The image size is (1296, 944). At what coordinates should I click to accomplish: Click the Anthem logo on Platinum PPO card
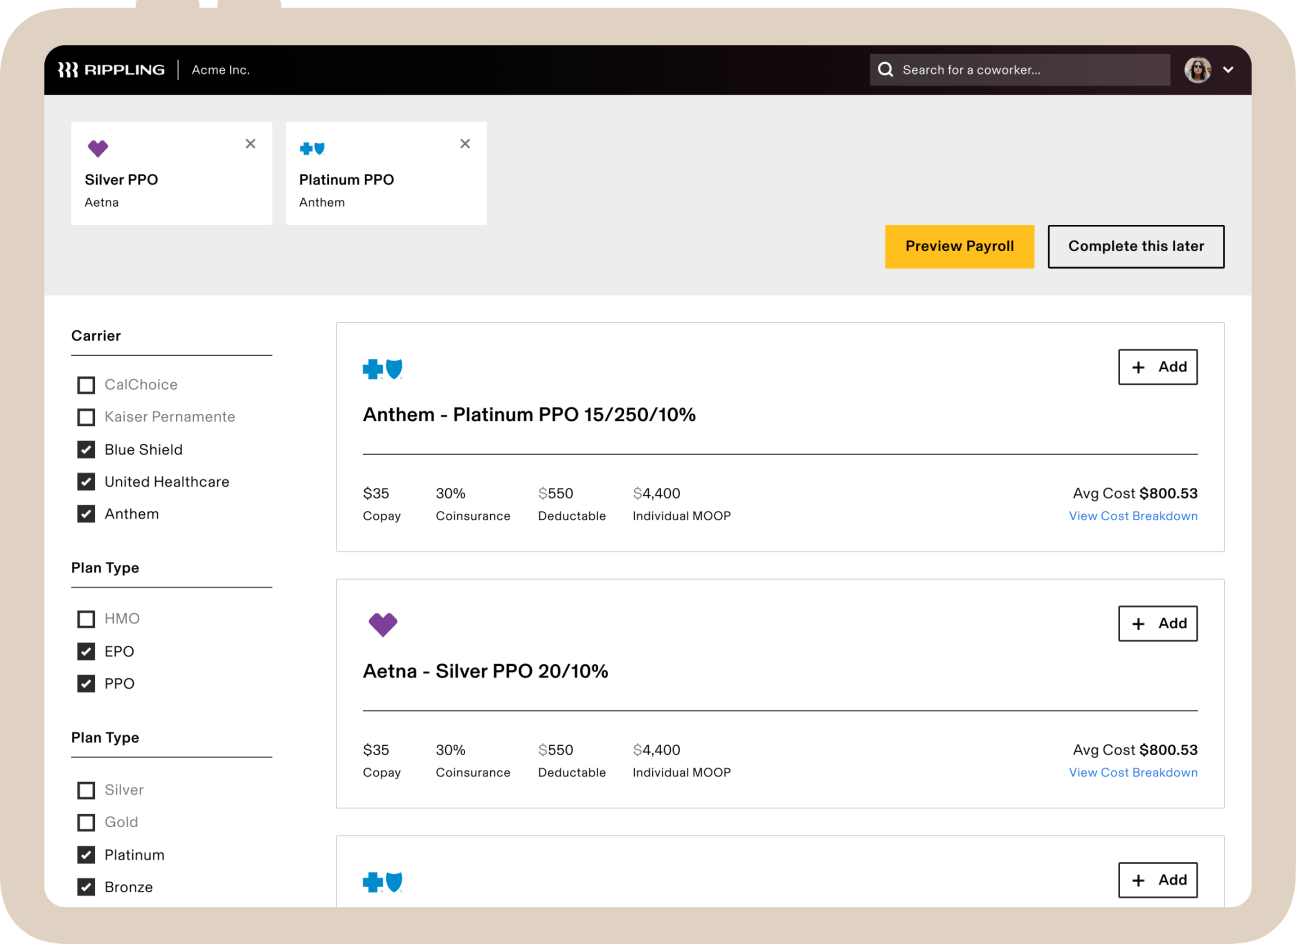click(312, 149)
